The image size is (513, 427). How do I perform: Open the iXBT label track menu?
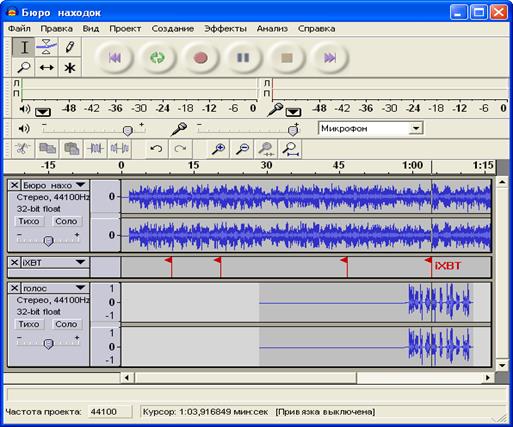coord(55,263)
